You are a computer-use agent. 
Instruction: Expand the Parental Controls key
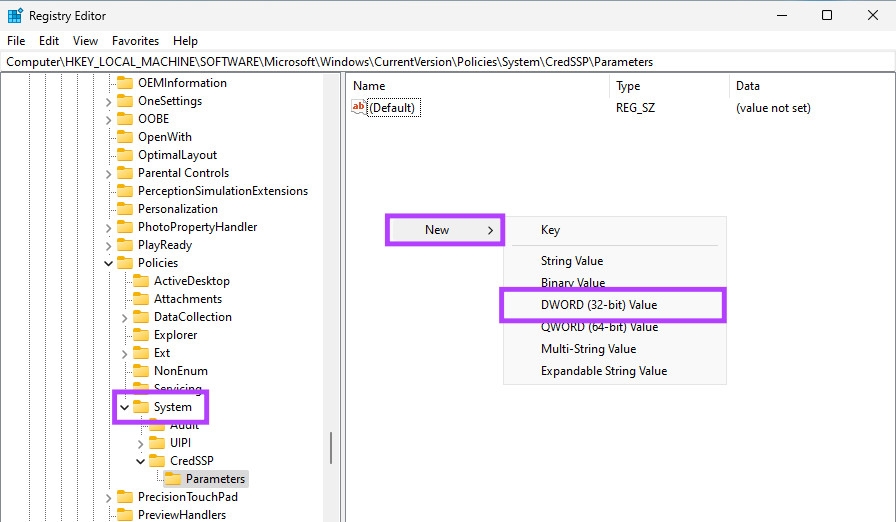[x=109, y=174]
